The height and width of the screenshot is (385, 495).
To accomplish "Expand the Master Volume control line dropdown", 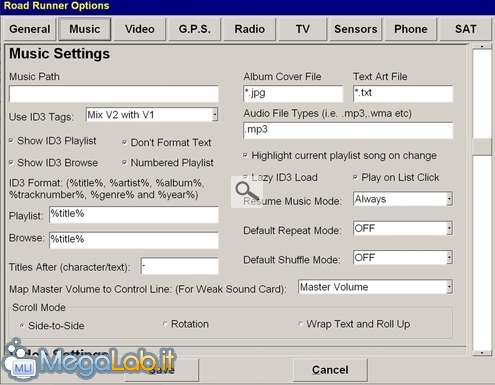I will [450, 287].
